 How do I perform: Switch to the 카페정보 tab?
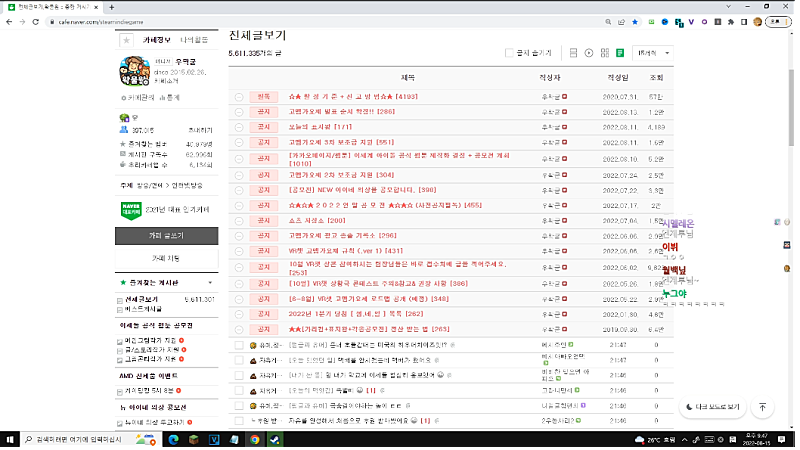[x=158, y=40]
